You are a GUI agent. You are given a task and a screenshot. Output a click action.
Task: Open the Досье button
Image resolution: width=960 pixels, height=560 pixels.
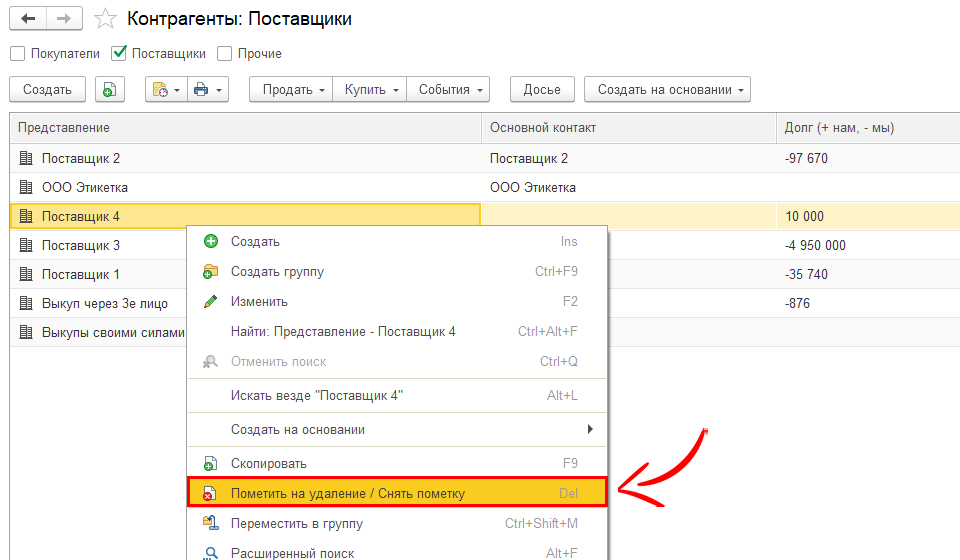coord(542,90)
